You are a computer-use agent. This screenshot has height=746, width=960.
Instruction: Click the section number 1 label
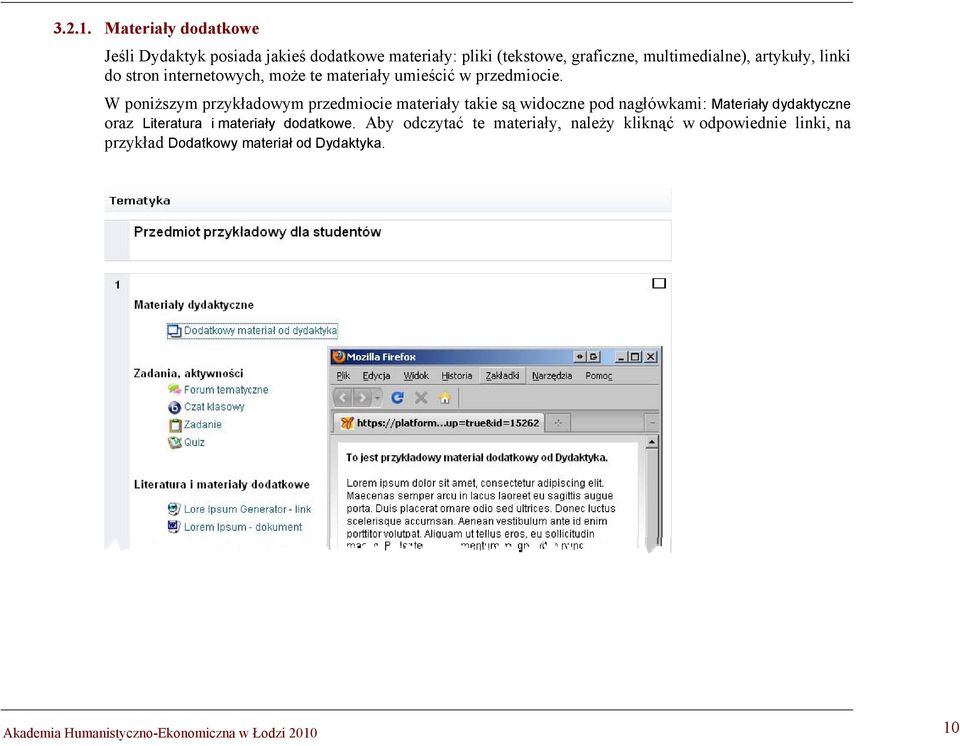click(117, 284)
